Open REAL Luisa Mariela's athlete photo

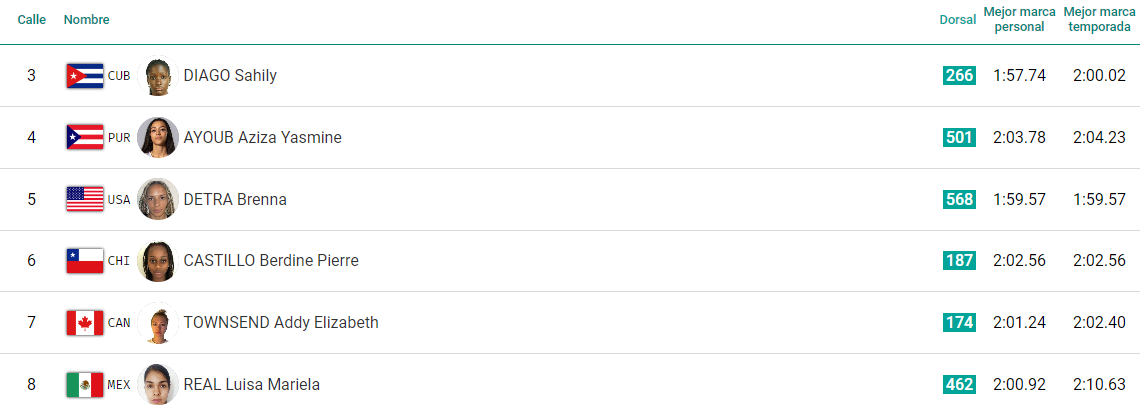click(158, 385)
